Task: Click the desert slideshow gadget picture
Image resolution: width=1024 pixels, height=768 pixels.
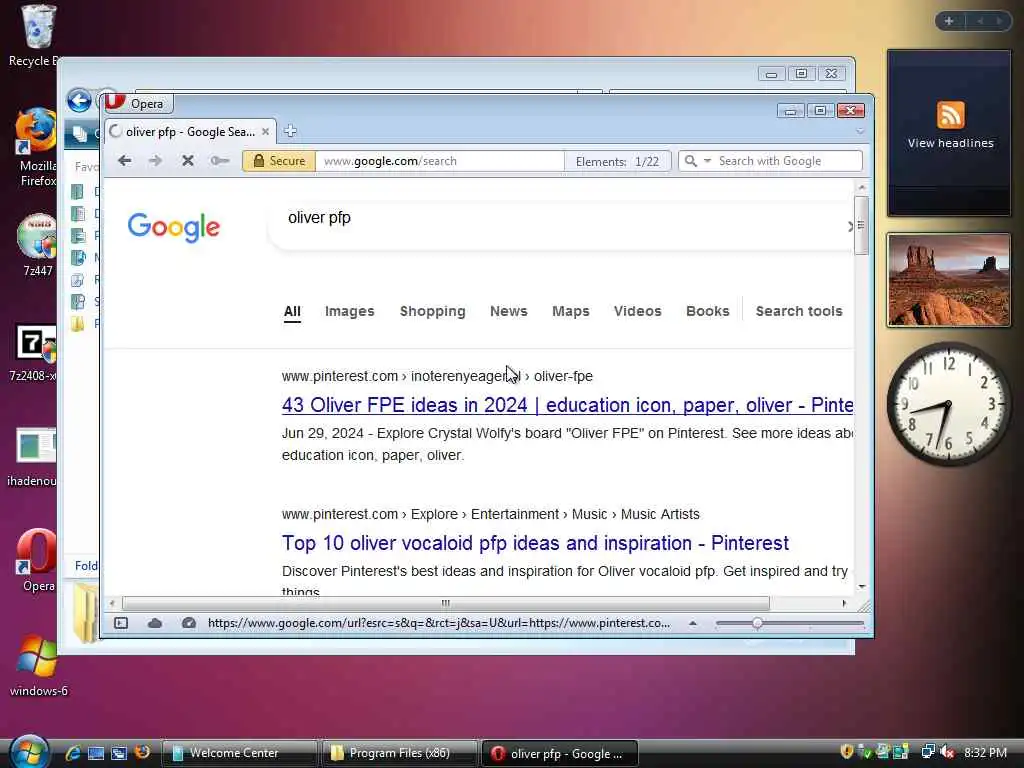Action: coord(949,280)
